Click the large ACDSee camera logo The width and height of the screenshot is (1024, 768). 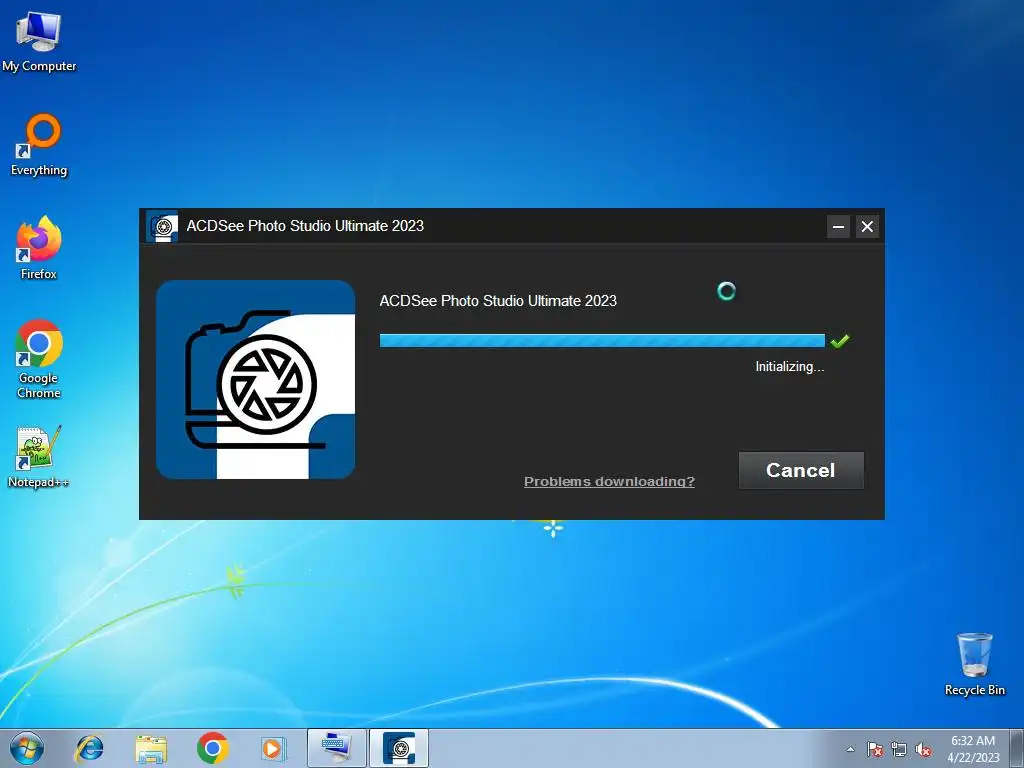click(255, 379)
